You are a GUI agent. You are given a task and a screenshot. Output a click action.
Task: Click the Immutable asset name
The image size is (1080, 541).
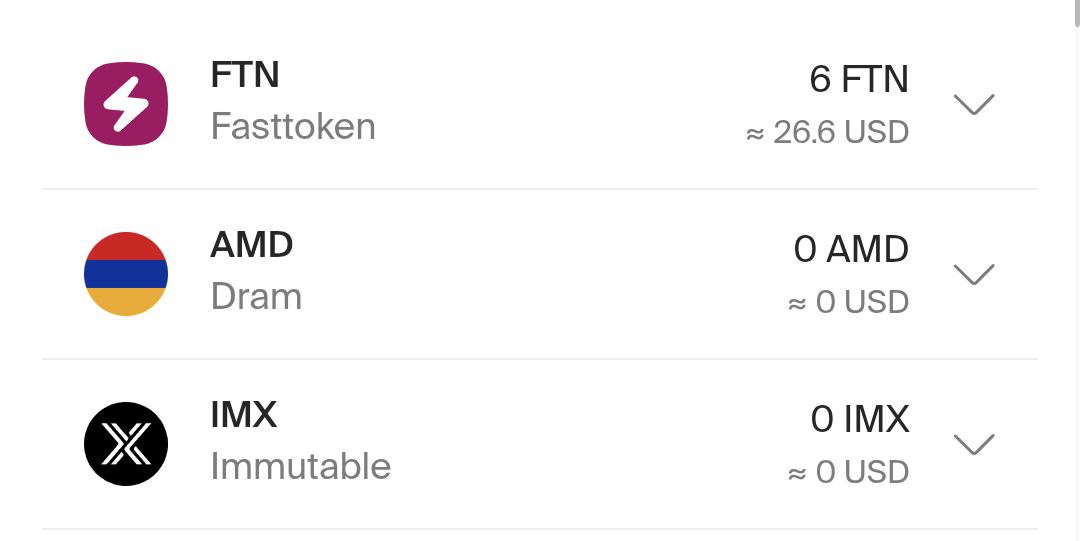[300, 467]
